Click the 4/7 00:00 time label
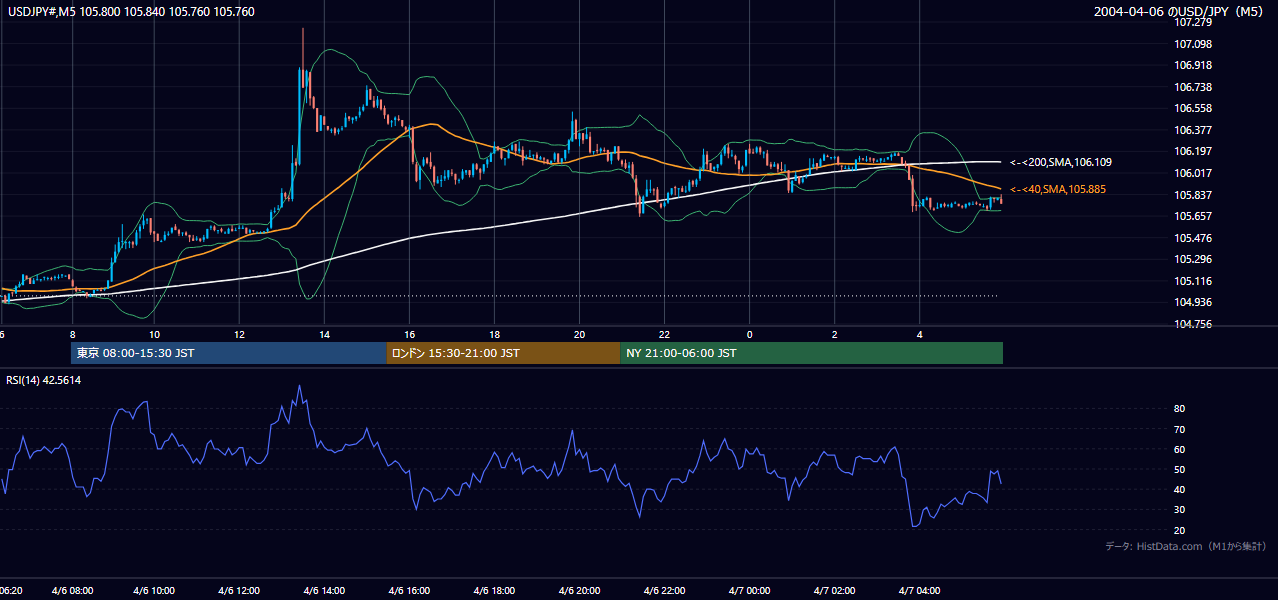Screen dimensions: 1278x600 [x=750, y=591]
